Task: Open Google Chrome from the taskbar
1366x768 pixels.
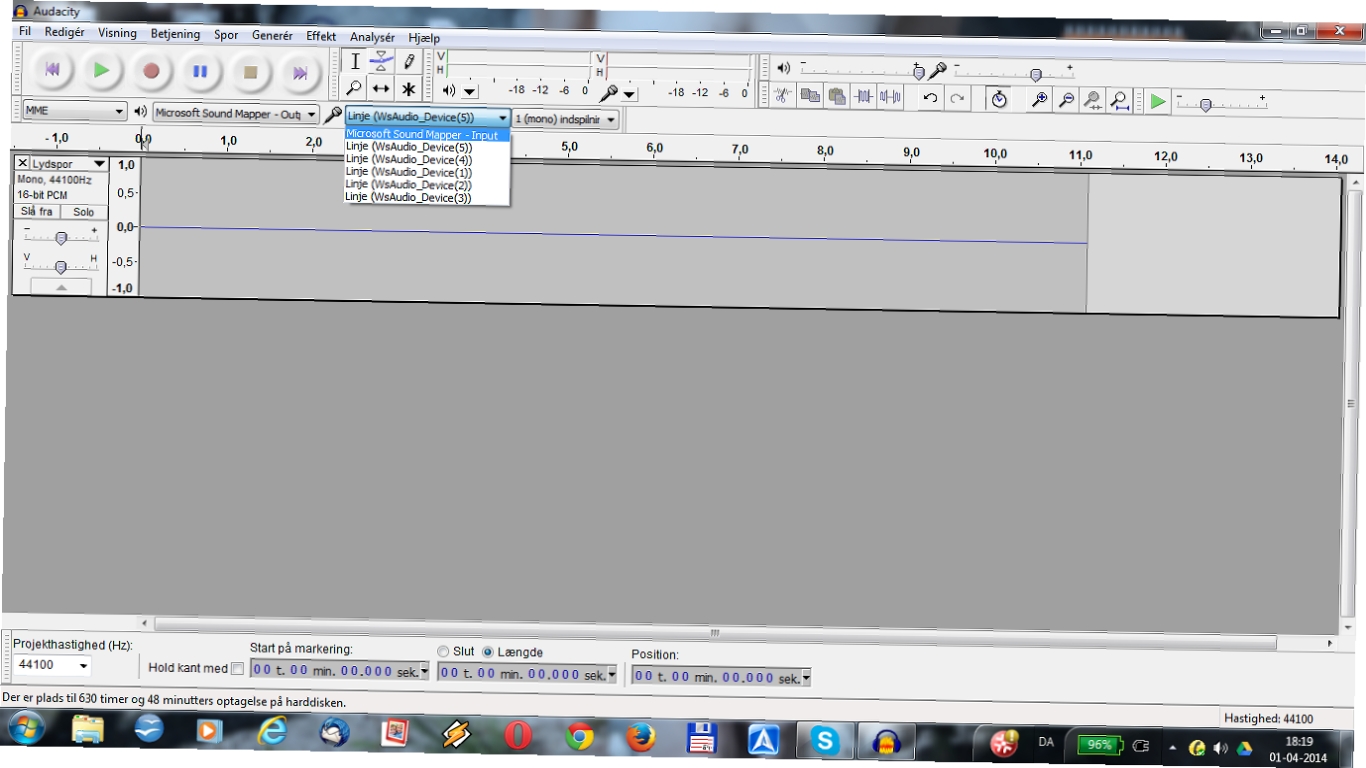Action: [579, 737]
